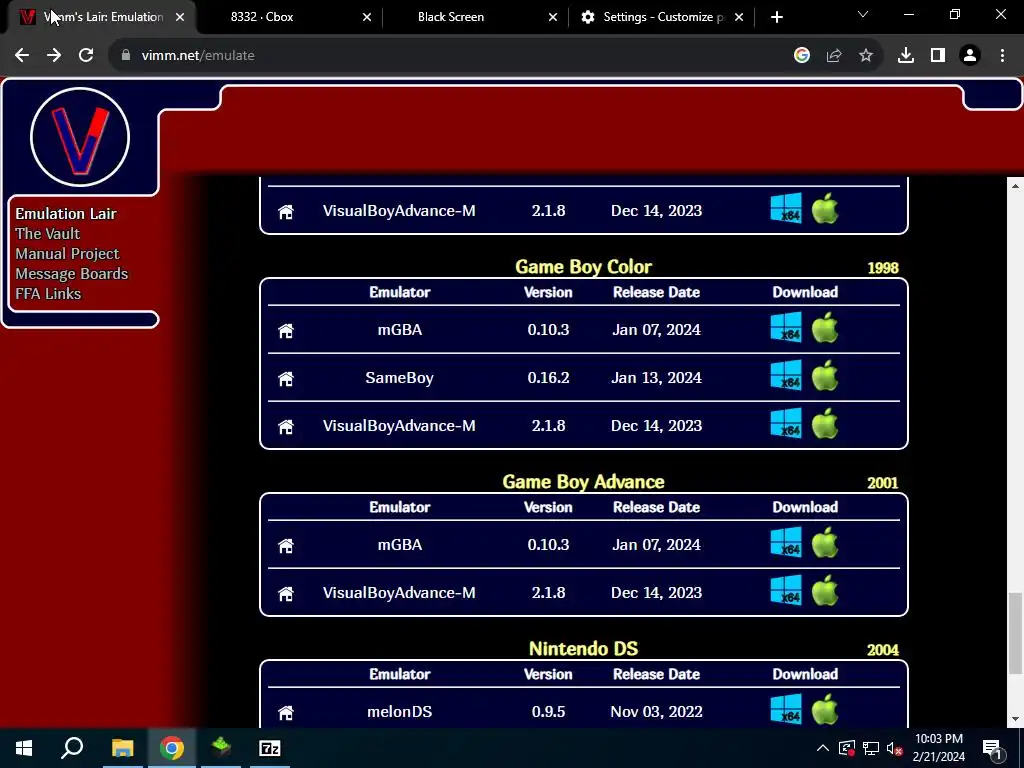
Task: Open Google icon in address bar
Action: pyautogui.click(x=802, y=56)
